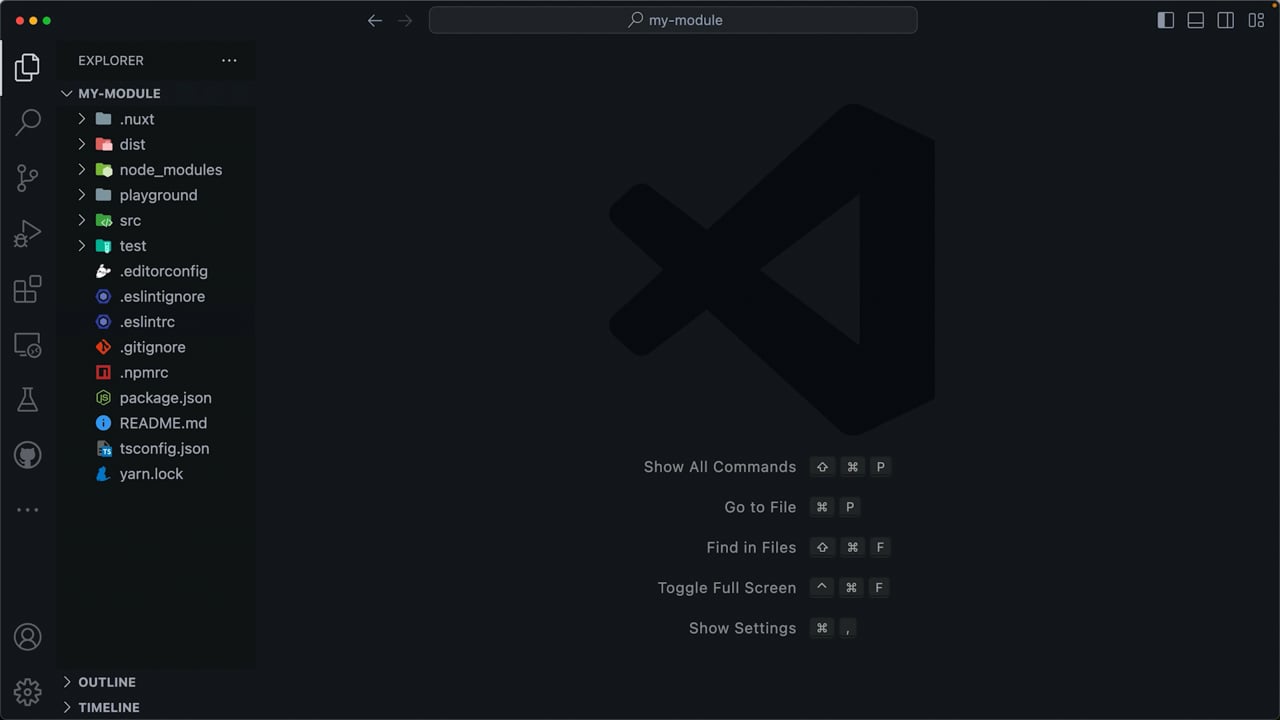
Task: Expand the OUTLINE section
Action: coord(156,682)
